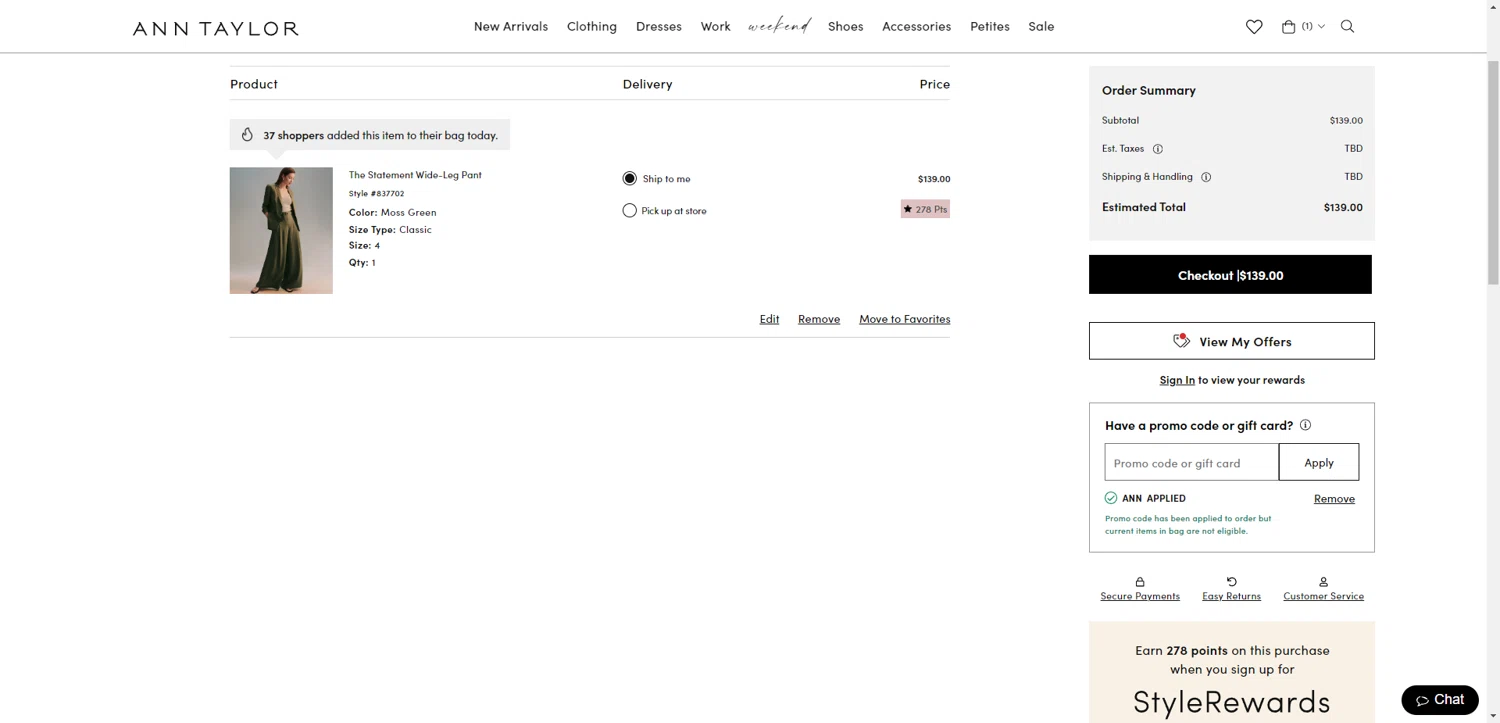The width and height of the screenshot is (1500, 723).
Task: Open the Sale menu
Action: [1041, 26]
